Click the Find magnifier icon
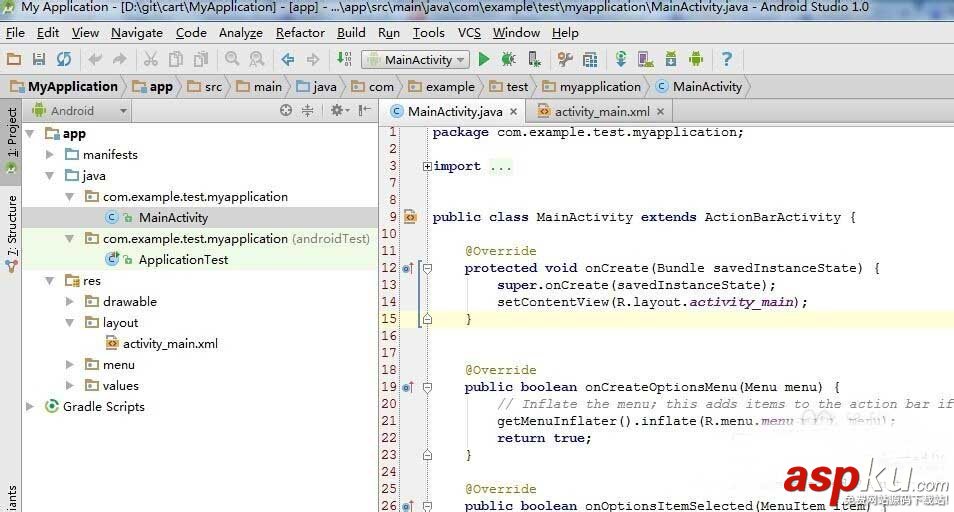The height and width of the screenshot is (512, 954). click(232, 59)
